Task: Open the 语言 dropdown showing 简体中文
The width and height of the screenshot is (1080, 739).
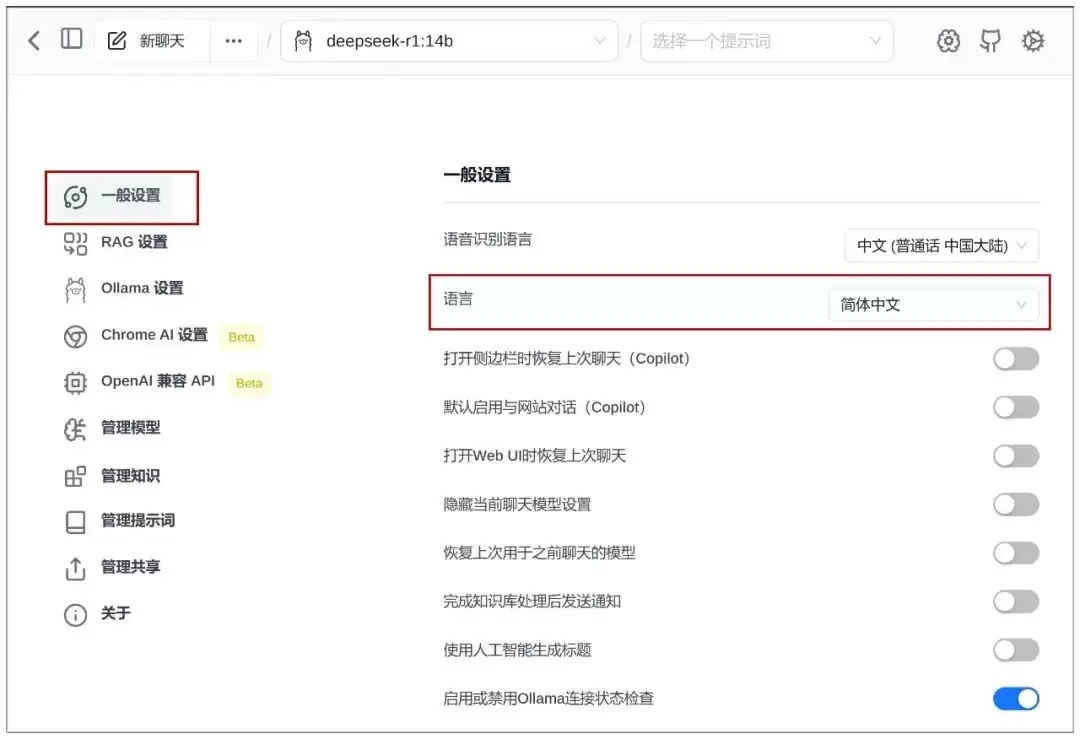Action: [934, 305]
